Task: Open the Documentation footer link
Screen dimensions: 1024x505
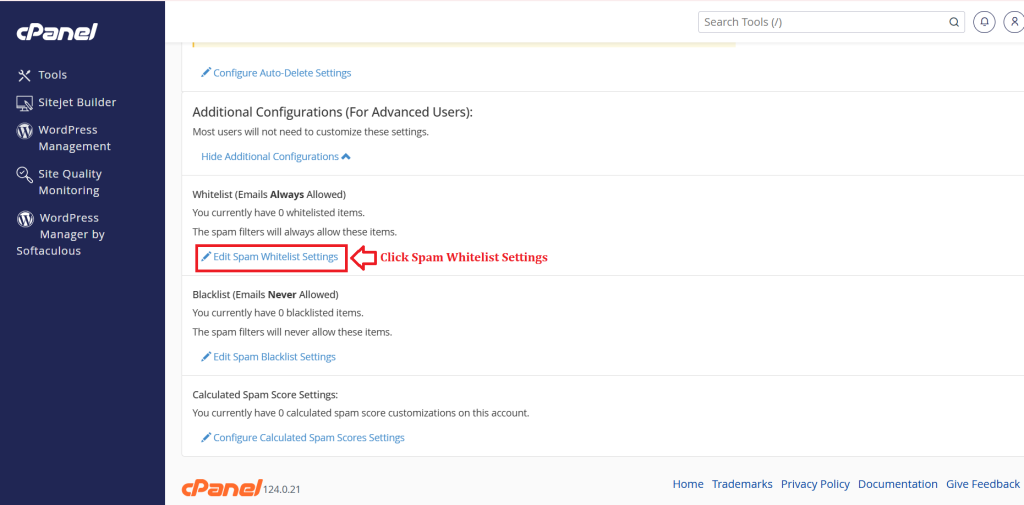Action: [898, 484]
